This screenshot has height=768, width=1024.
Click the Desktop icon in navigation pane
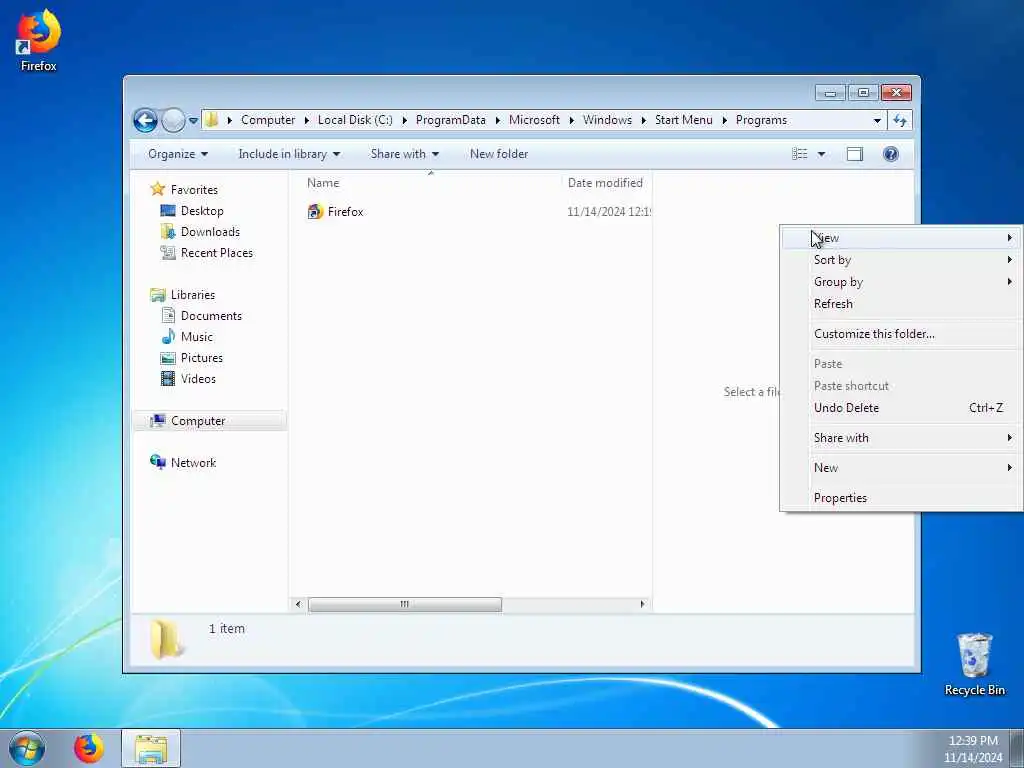coord(168,210)
